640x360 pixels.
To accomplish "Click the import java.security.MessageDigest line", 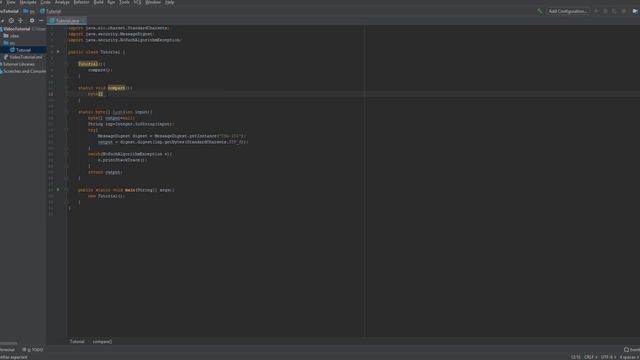I will pos(111,34).
